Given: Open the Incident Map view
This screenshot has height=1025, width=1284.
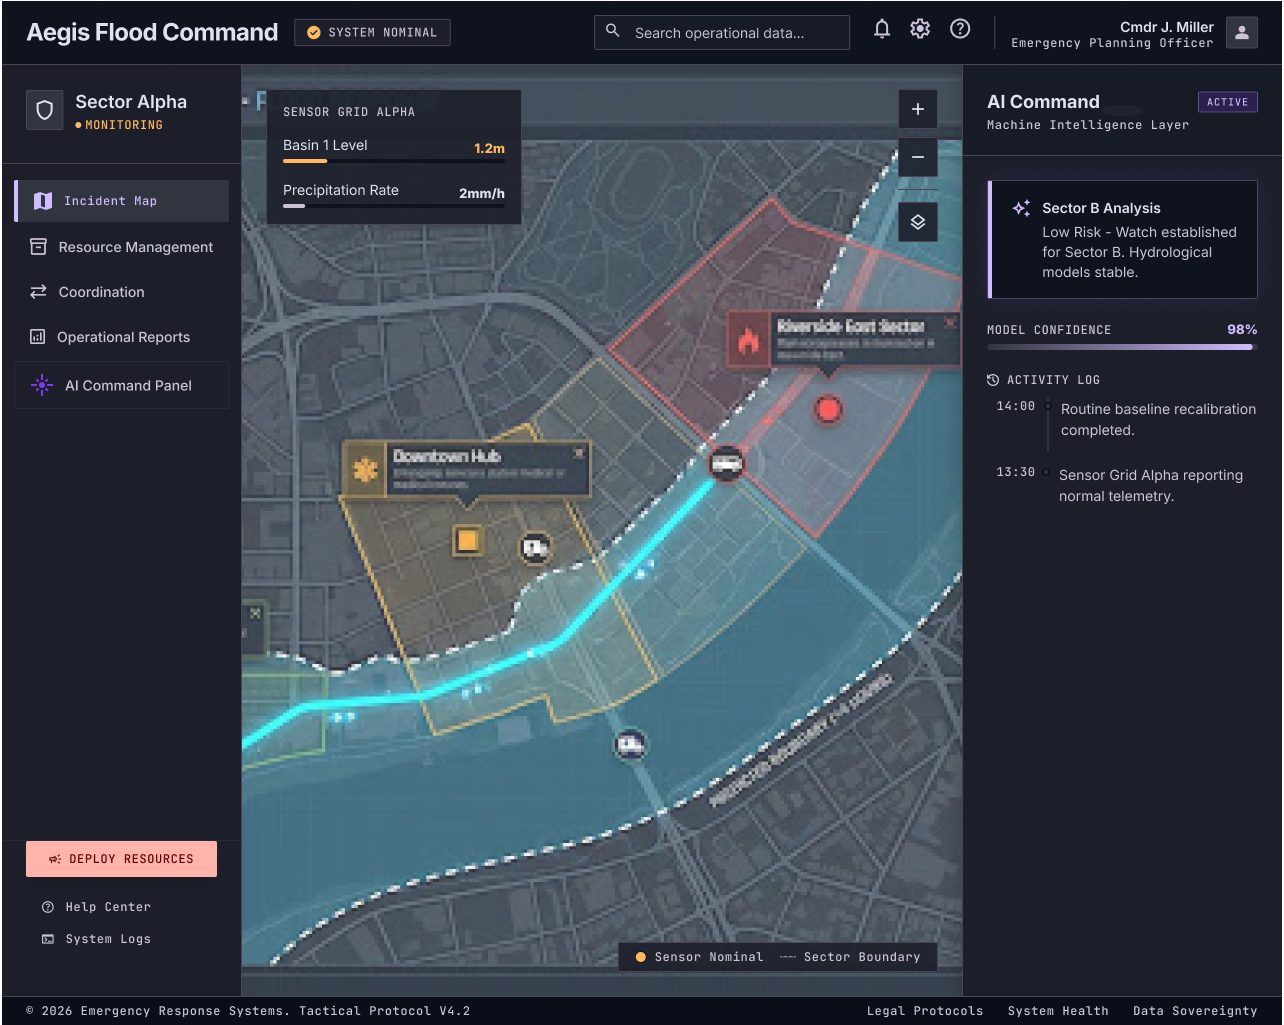Looking at the screenshot, I should click(122, 201).
